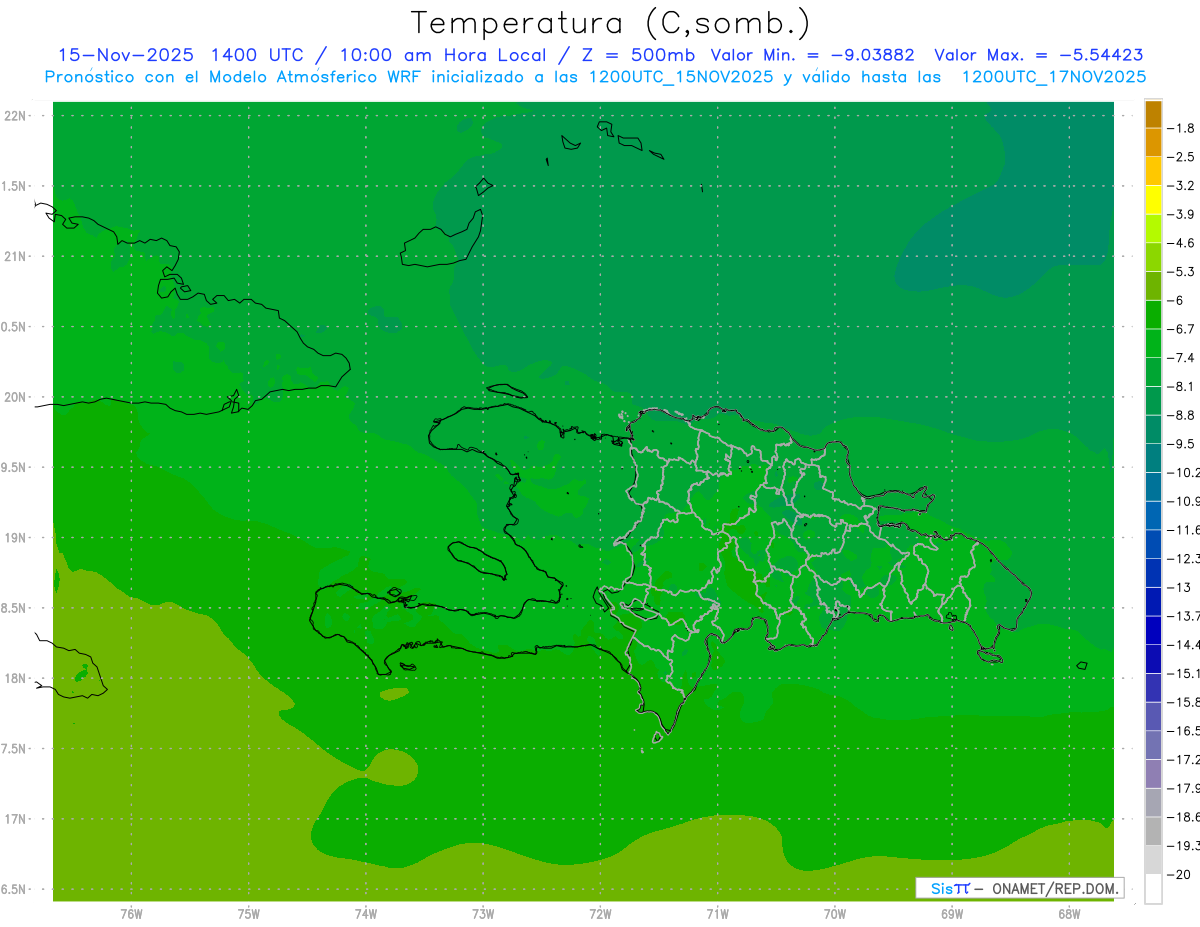Click the '71W' longitude label
Image resolution: width=1200 pixels, height=927 pixels.
click(717, 913)
